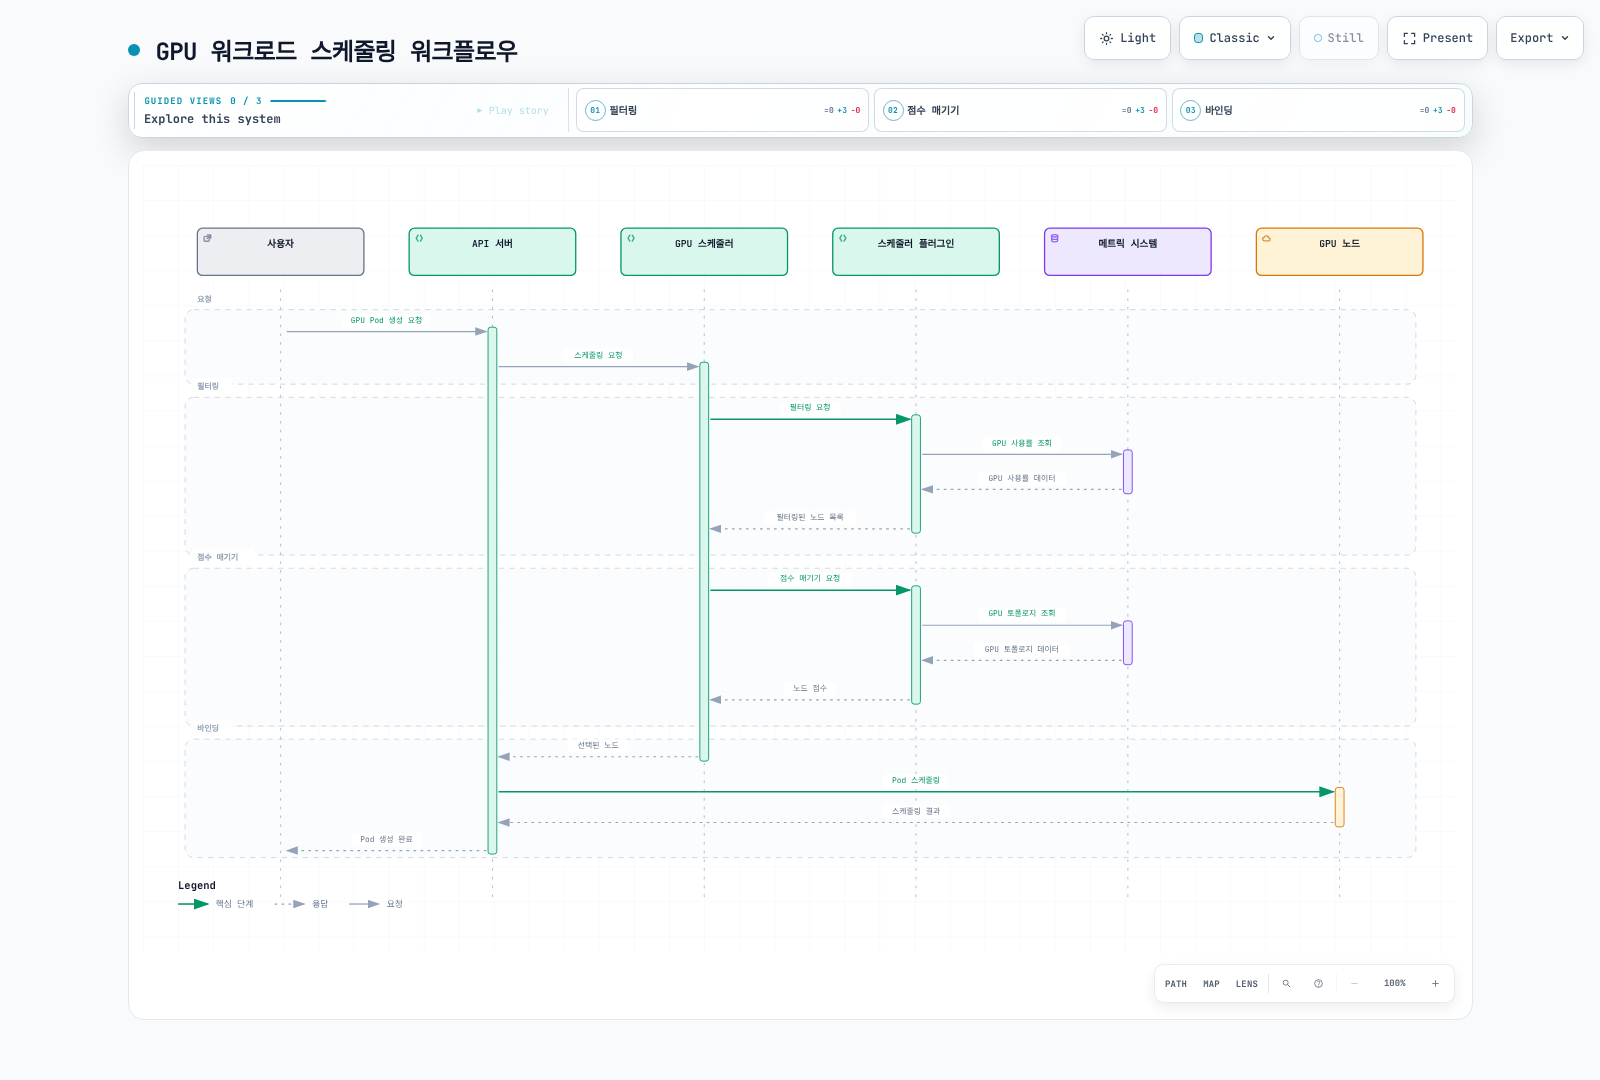
Task: Click the '필터링된 노드 목록' message label
Action: point(810,517)
